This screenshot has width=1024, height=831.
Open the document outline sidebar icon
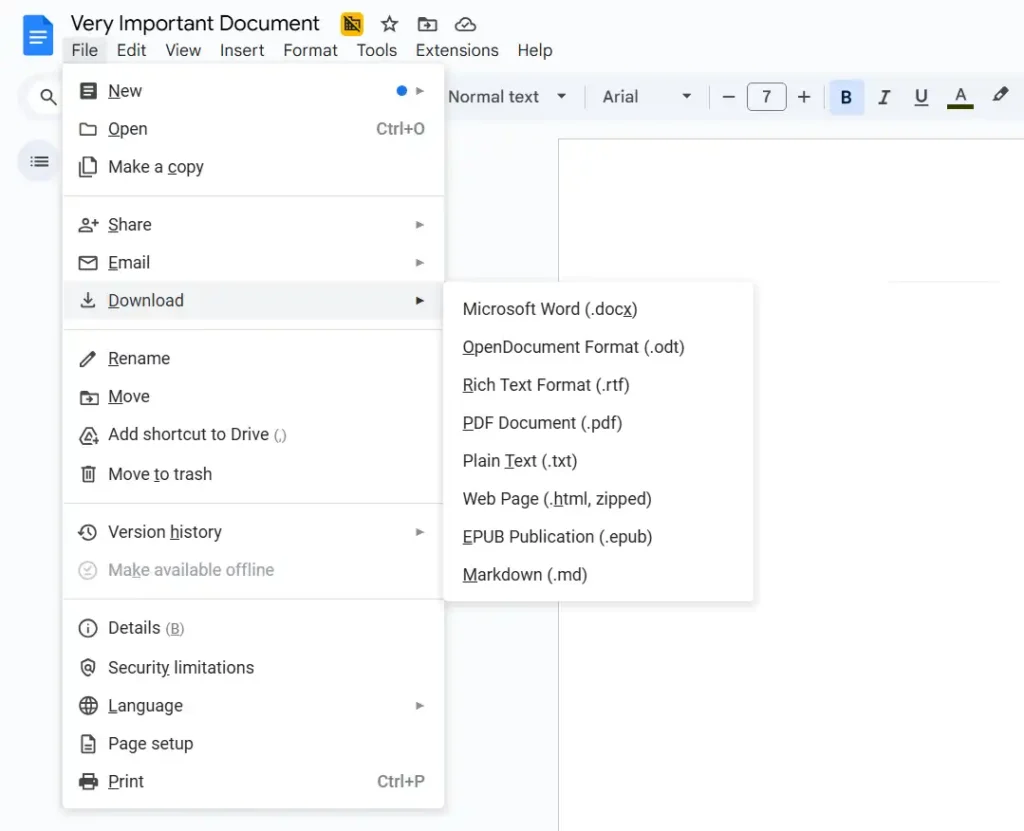39,161
